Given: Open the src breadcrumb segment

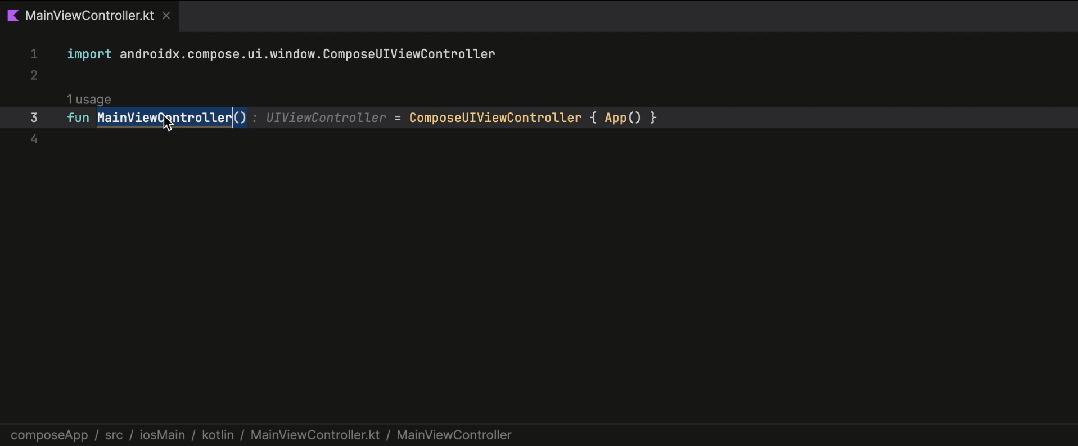Looking at the screenshot, I should [114, 435].
